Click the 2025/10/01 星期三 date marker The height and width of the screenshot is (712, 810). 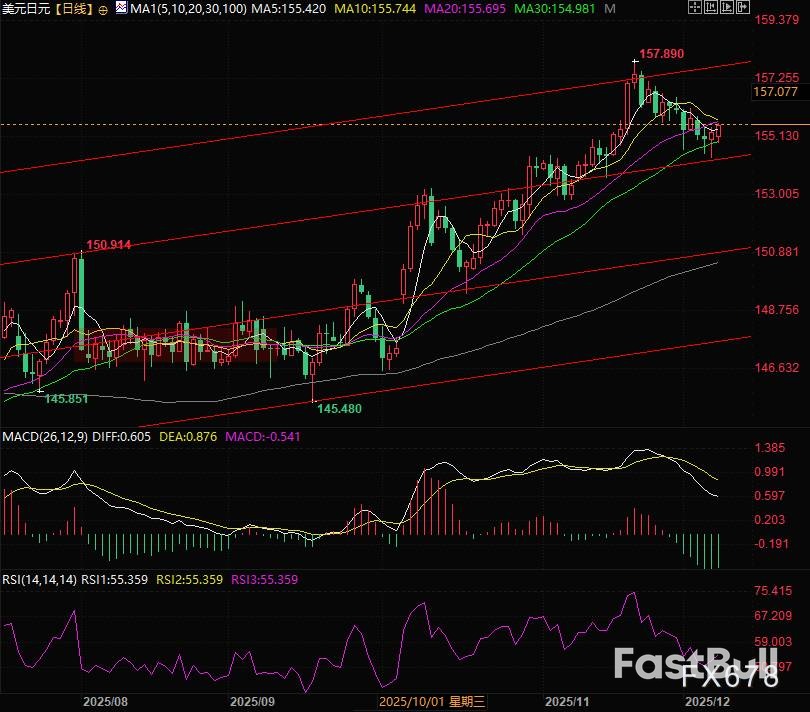[429, 701]
